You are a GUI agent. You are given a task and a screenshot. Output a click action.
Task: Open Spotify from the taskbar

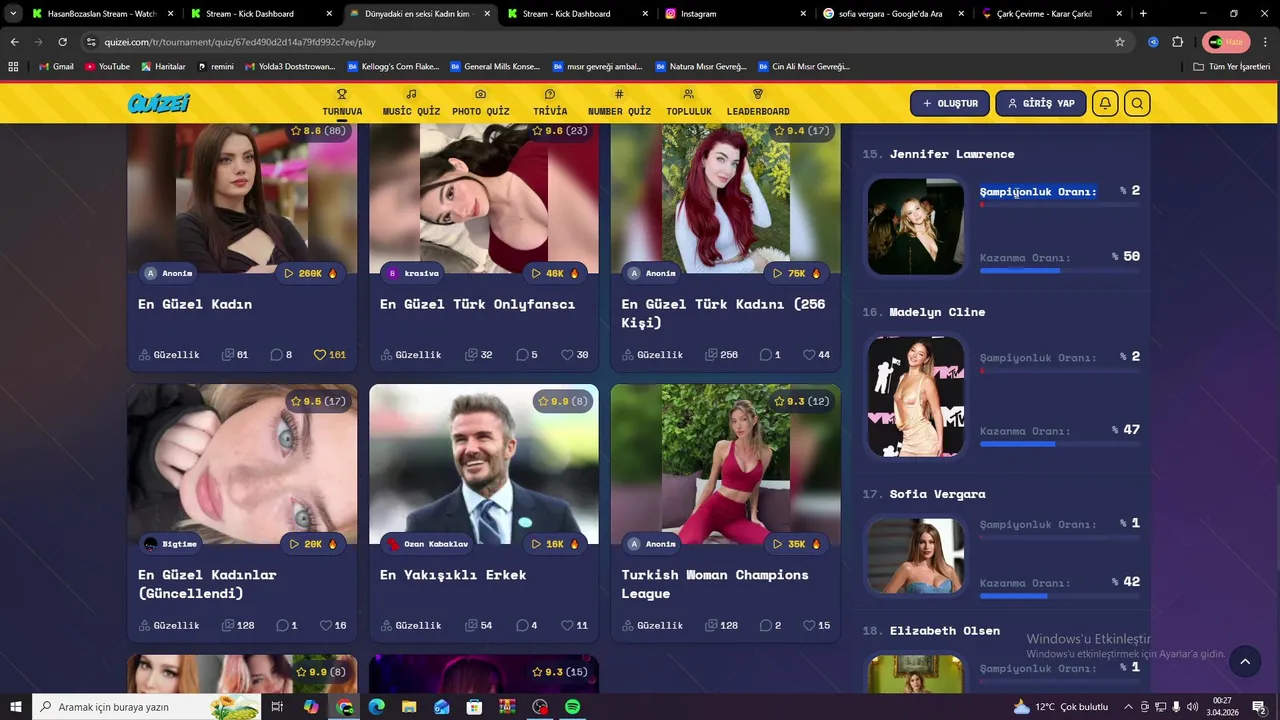pos(572,707)
